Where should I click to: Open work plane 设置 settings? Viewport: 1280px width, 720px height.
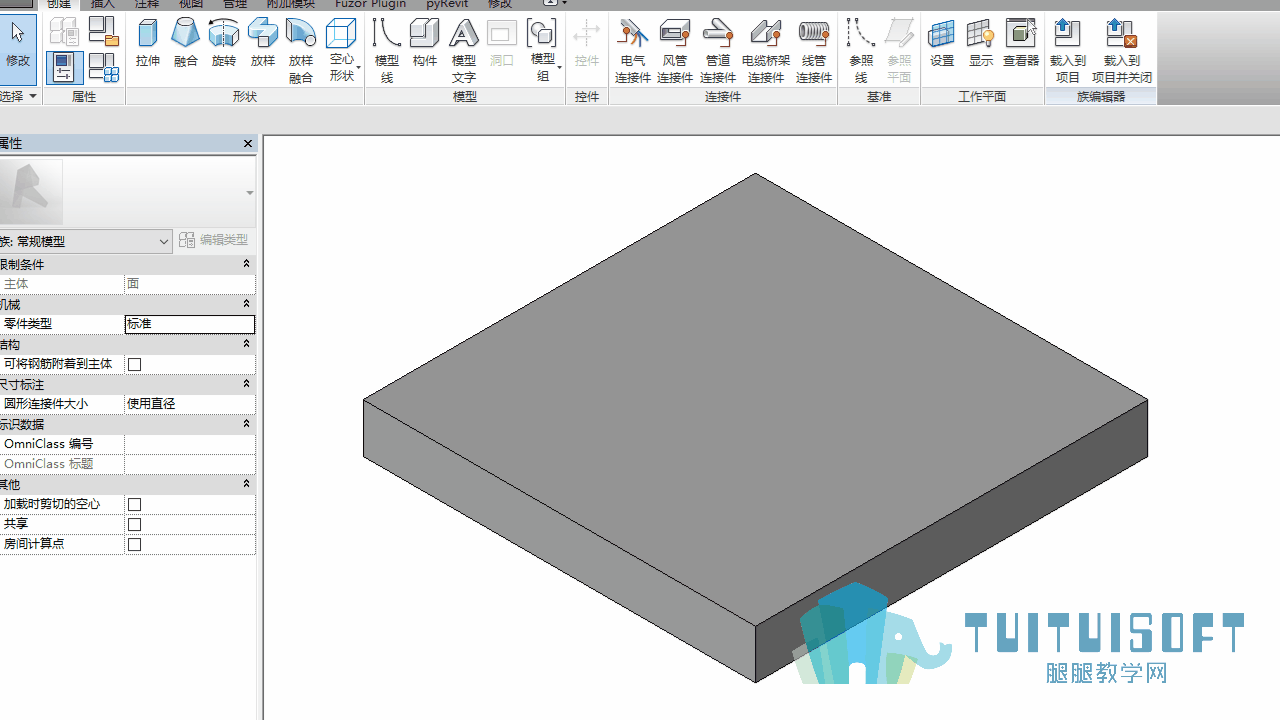point(942,43)
